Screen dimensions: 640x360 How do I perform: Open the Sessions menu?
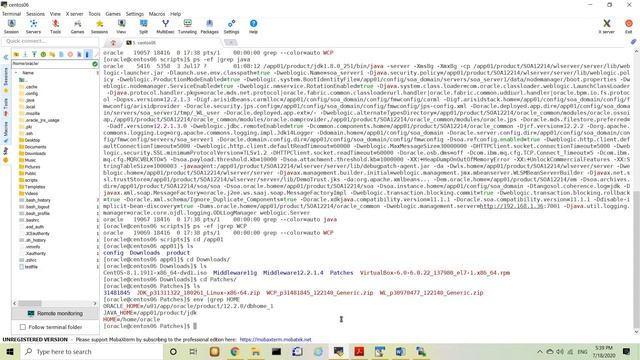point(36,14)
